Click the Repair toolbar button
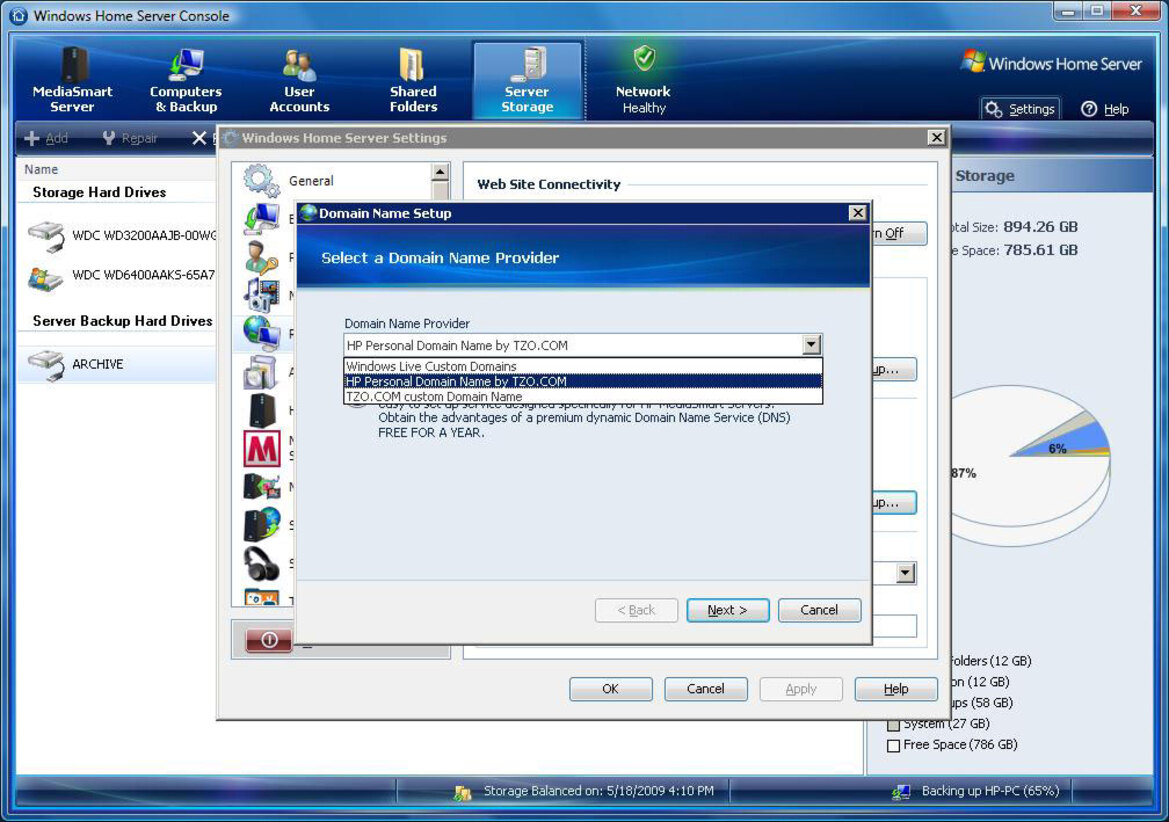The width and height of the screenshot is (1169, 822). click(x=130, y=138)
